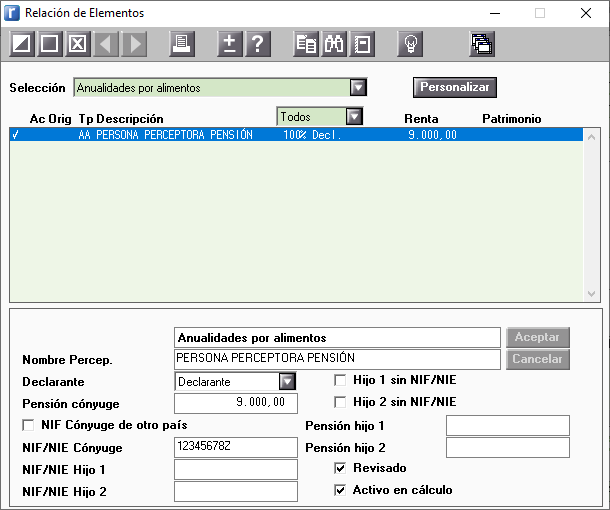Click the NIF/NIE Cónyuge field

[236, 447]
